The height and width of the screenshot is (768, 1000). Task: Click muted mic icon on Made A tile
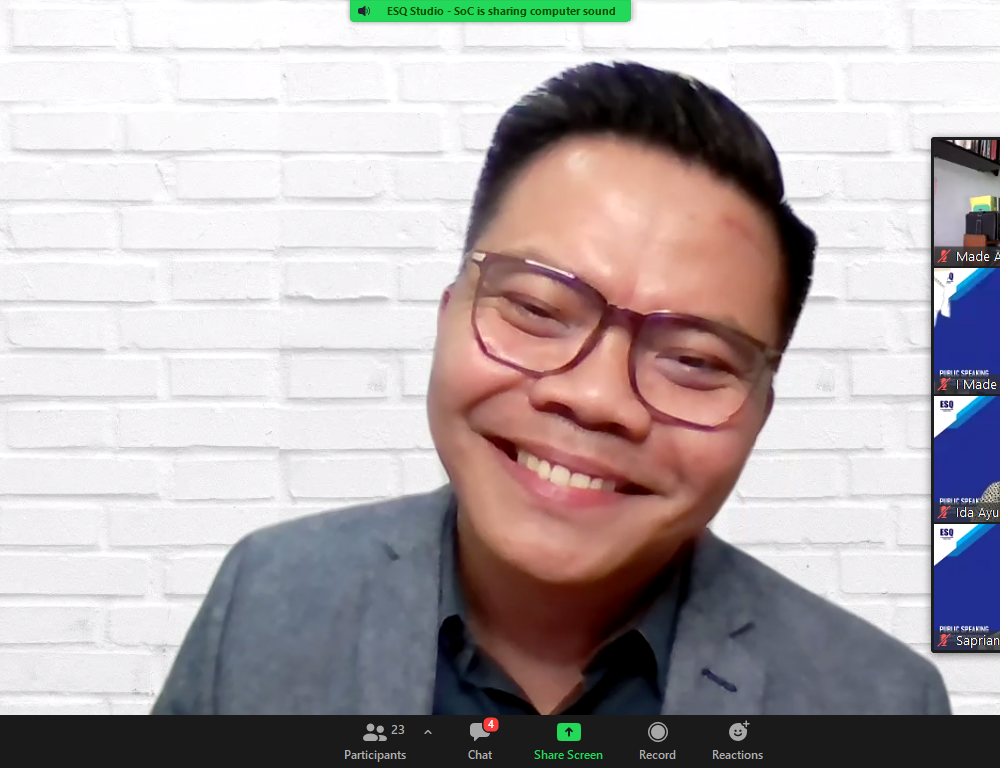pyautogui.click(x=944, y=257)
